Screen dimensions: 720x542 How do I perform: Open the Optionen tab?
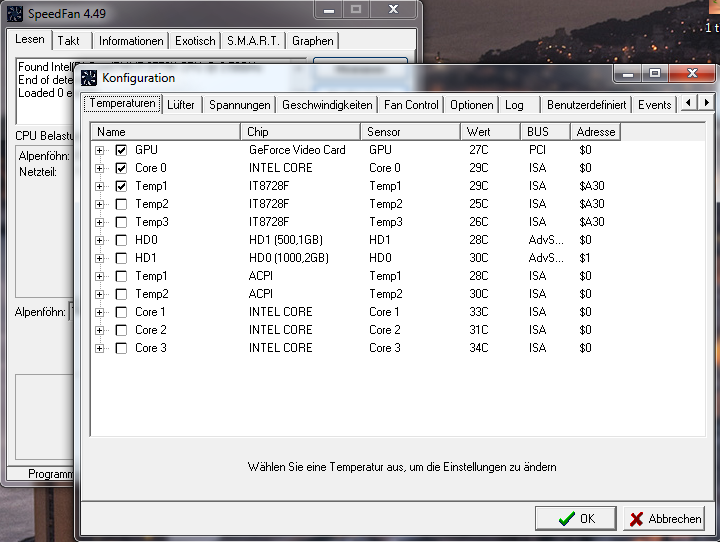point(472,105)
